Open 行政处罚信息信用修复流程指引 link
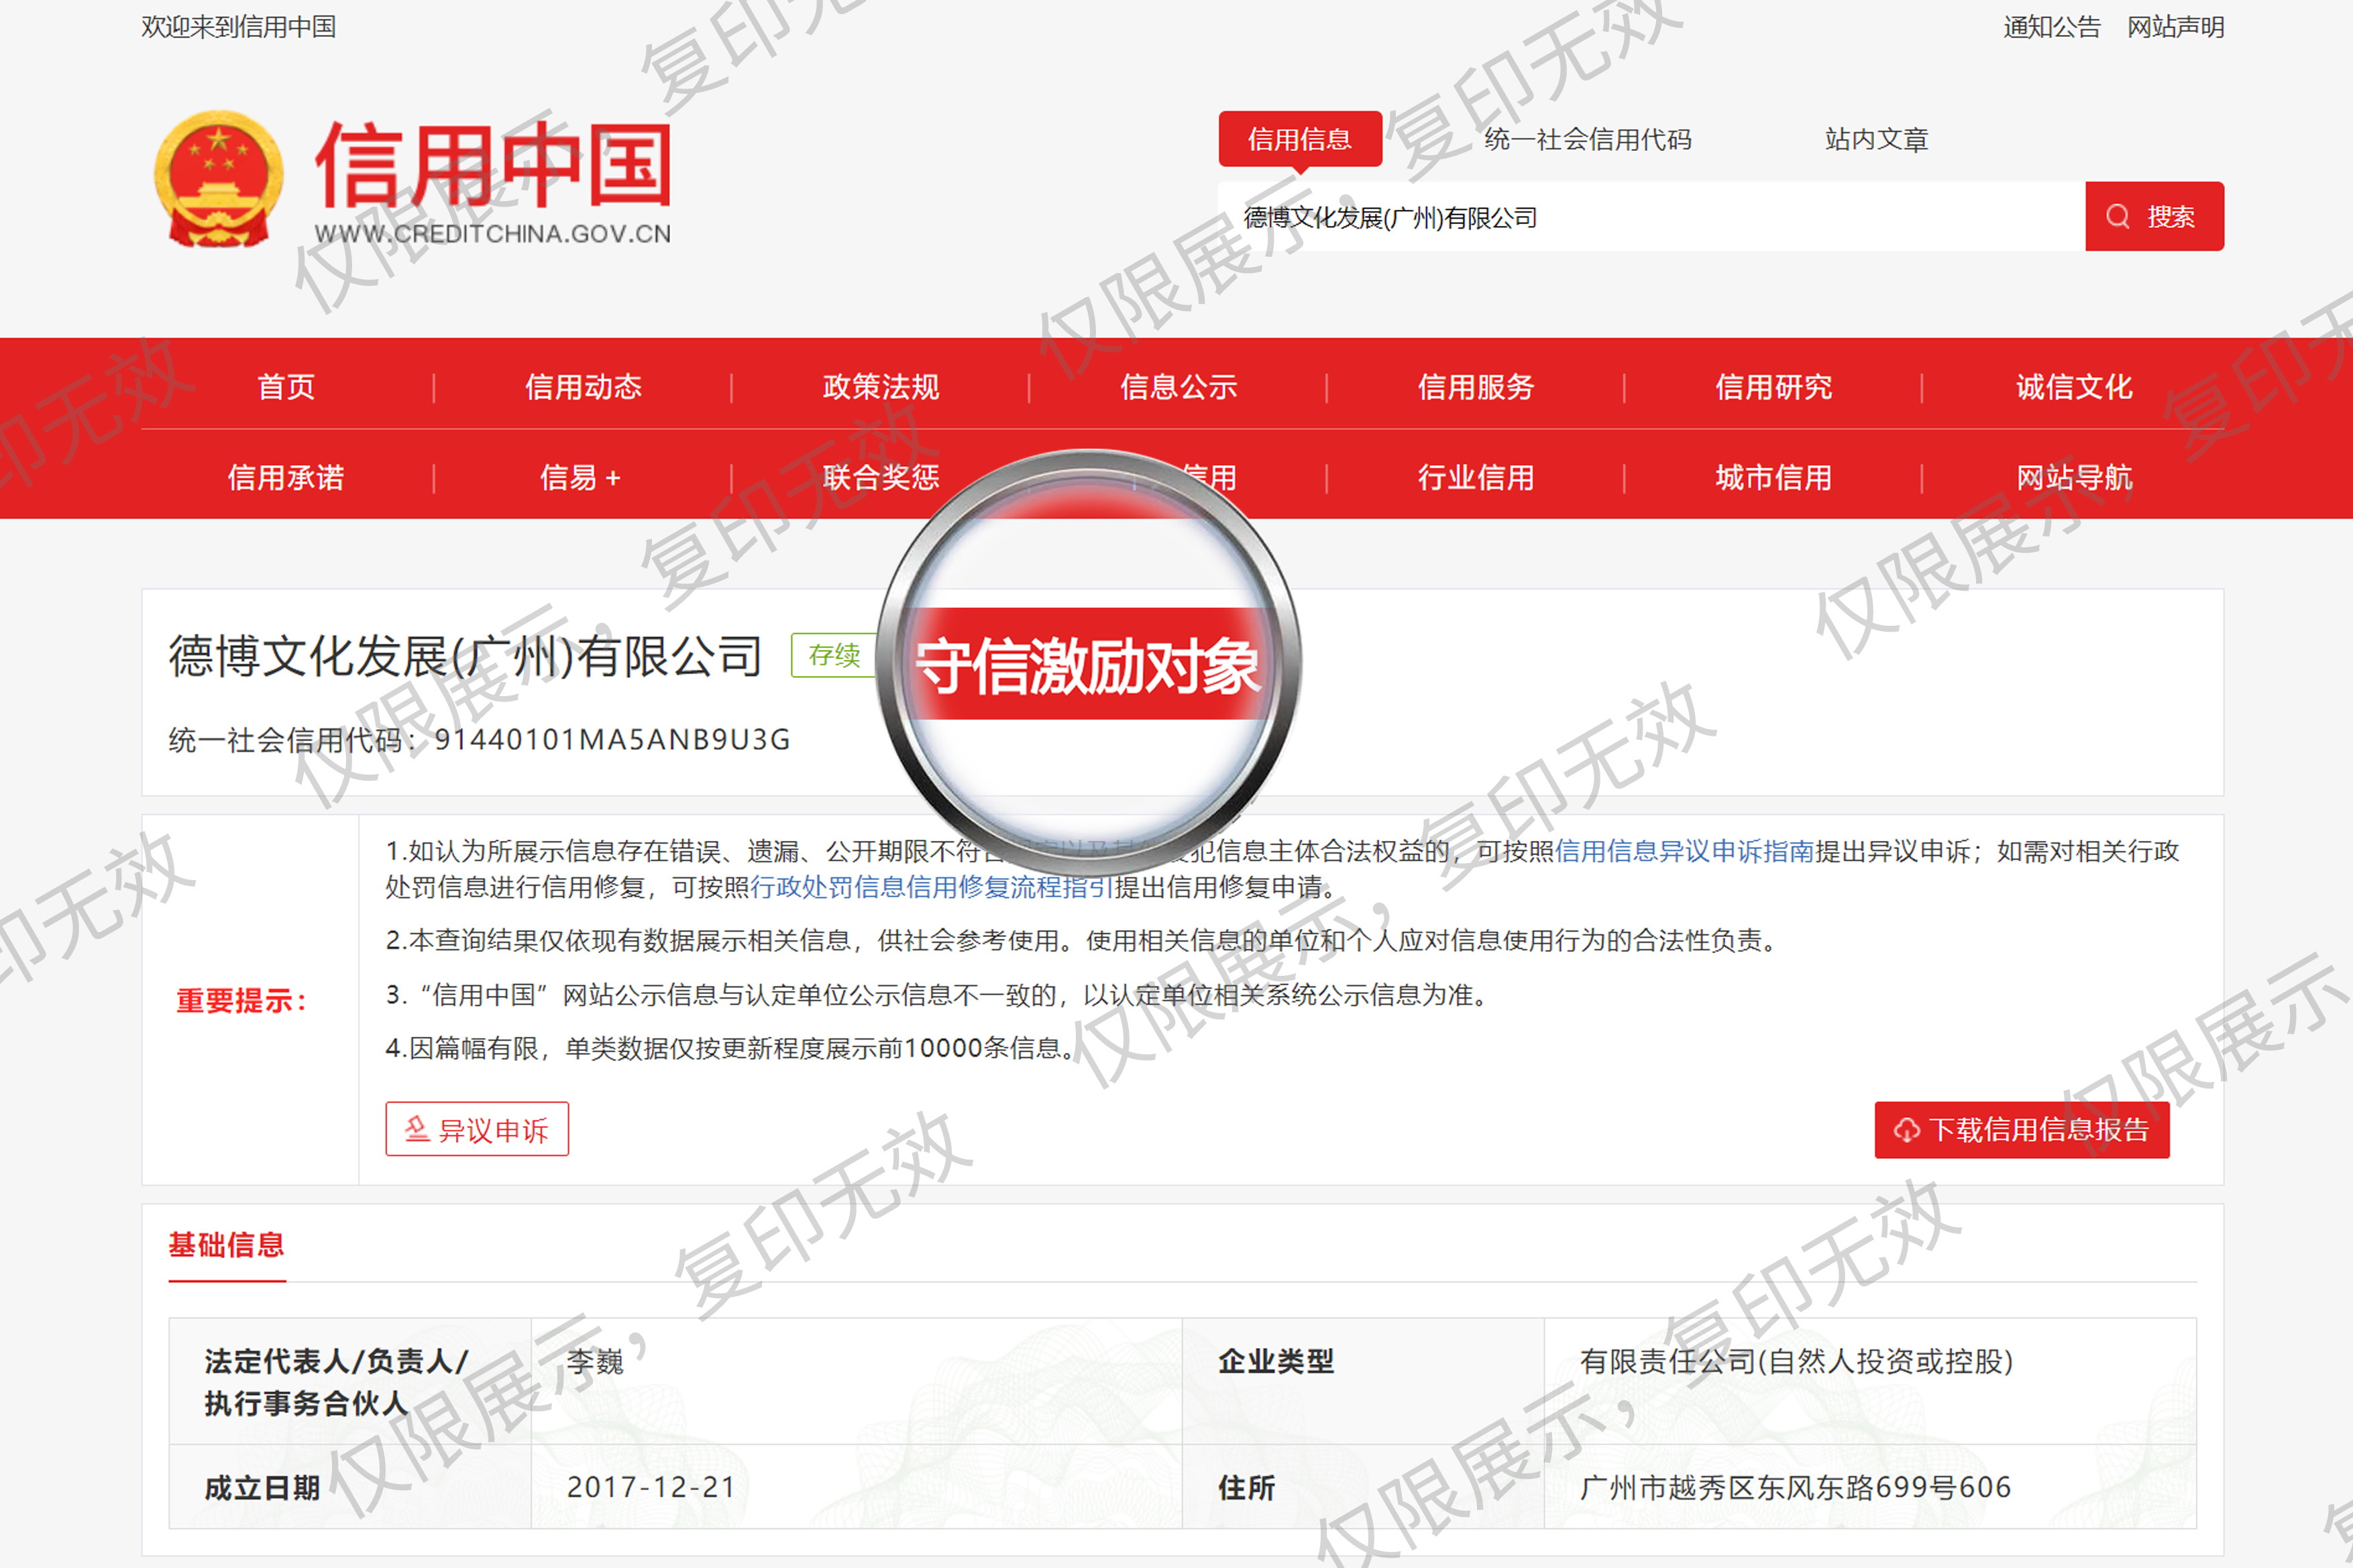 (931, 887)
